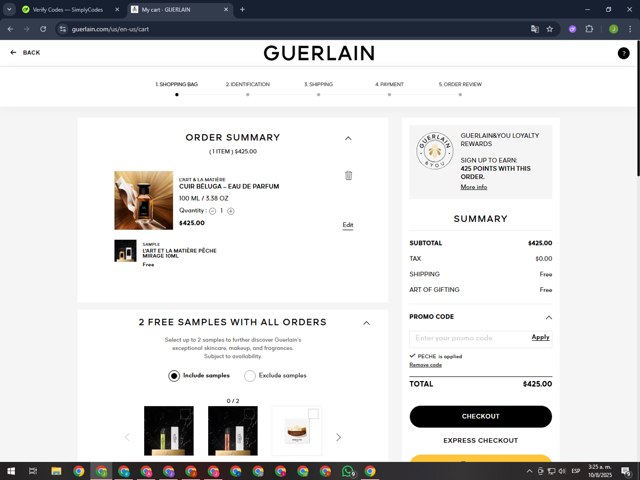The height and width of the screenshot is (480, 640).
Task: Open Cuir Béluga product thumbnail
Action: [x=144, y=200]
